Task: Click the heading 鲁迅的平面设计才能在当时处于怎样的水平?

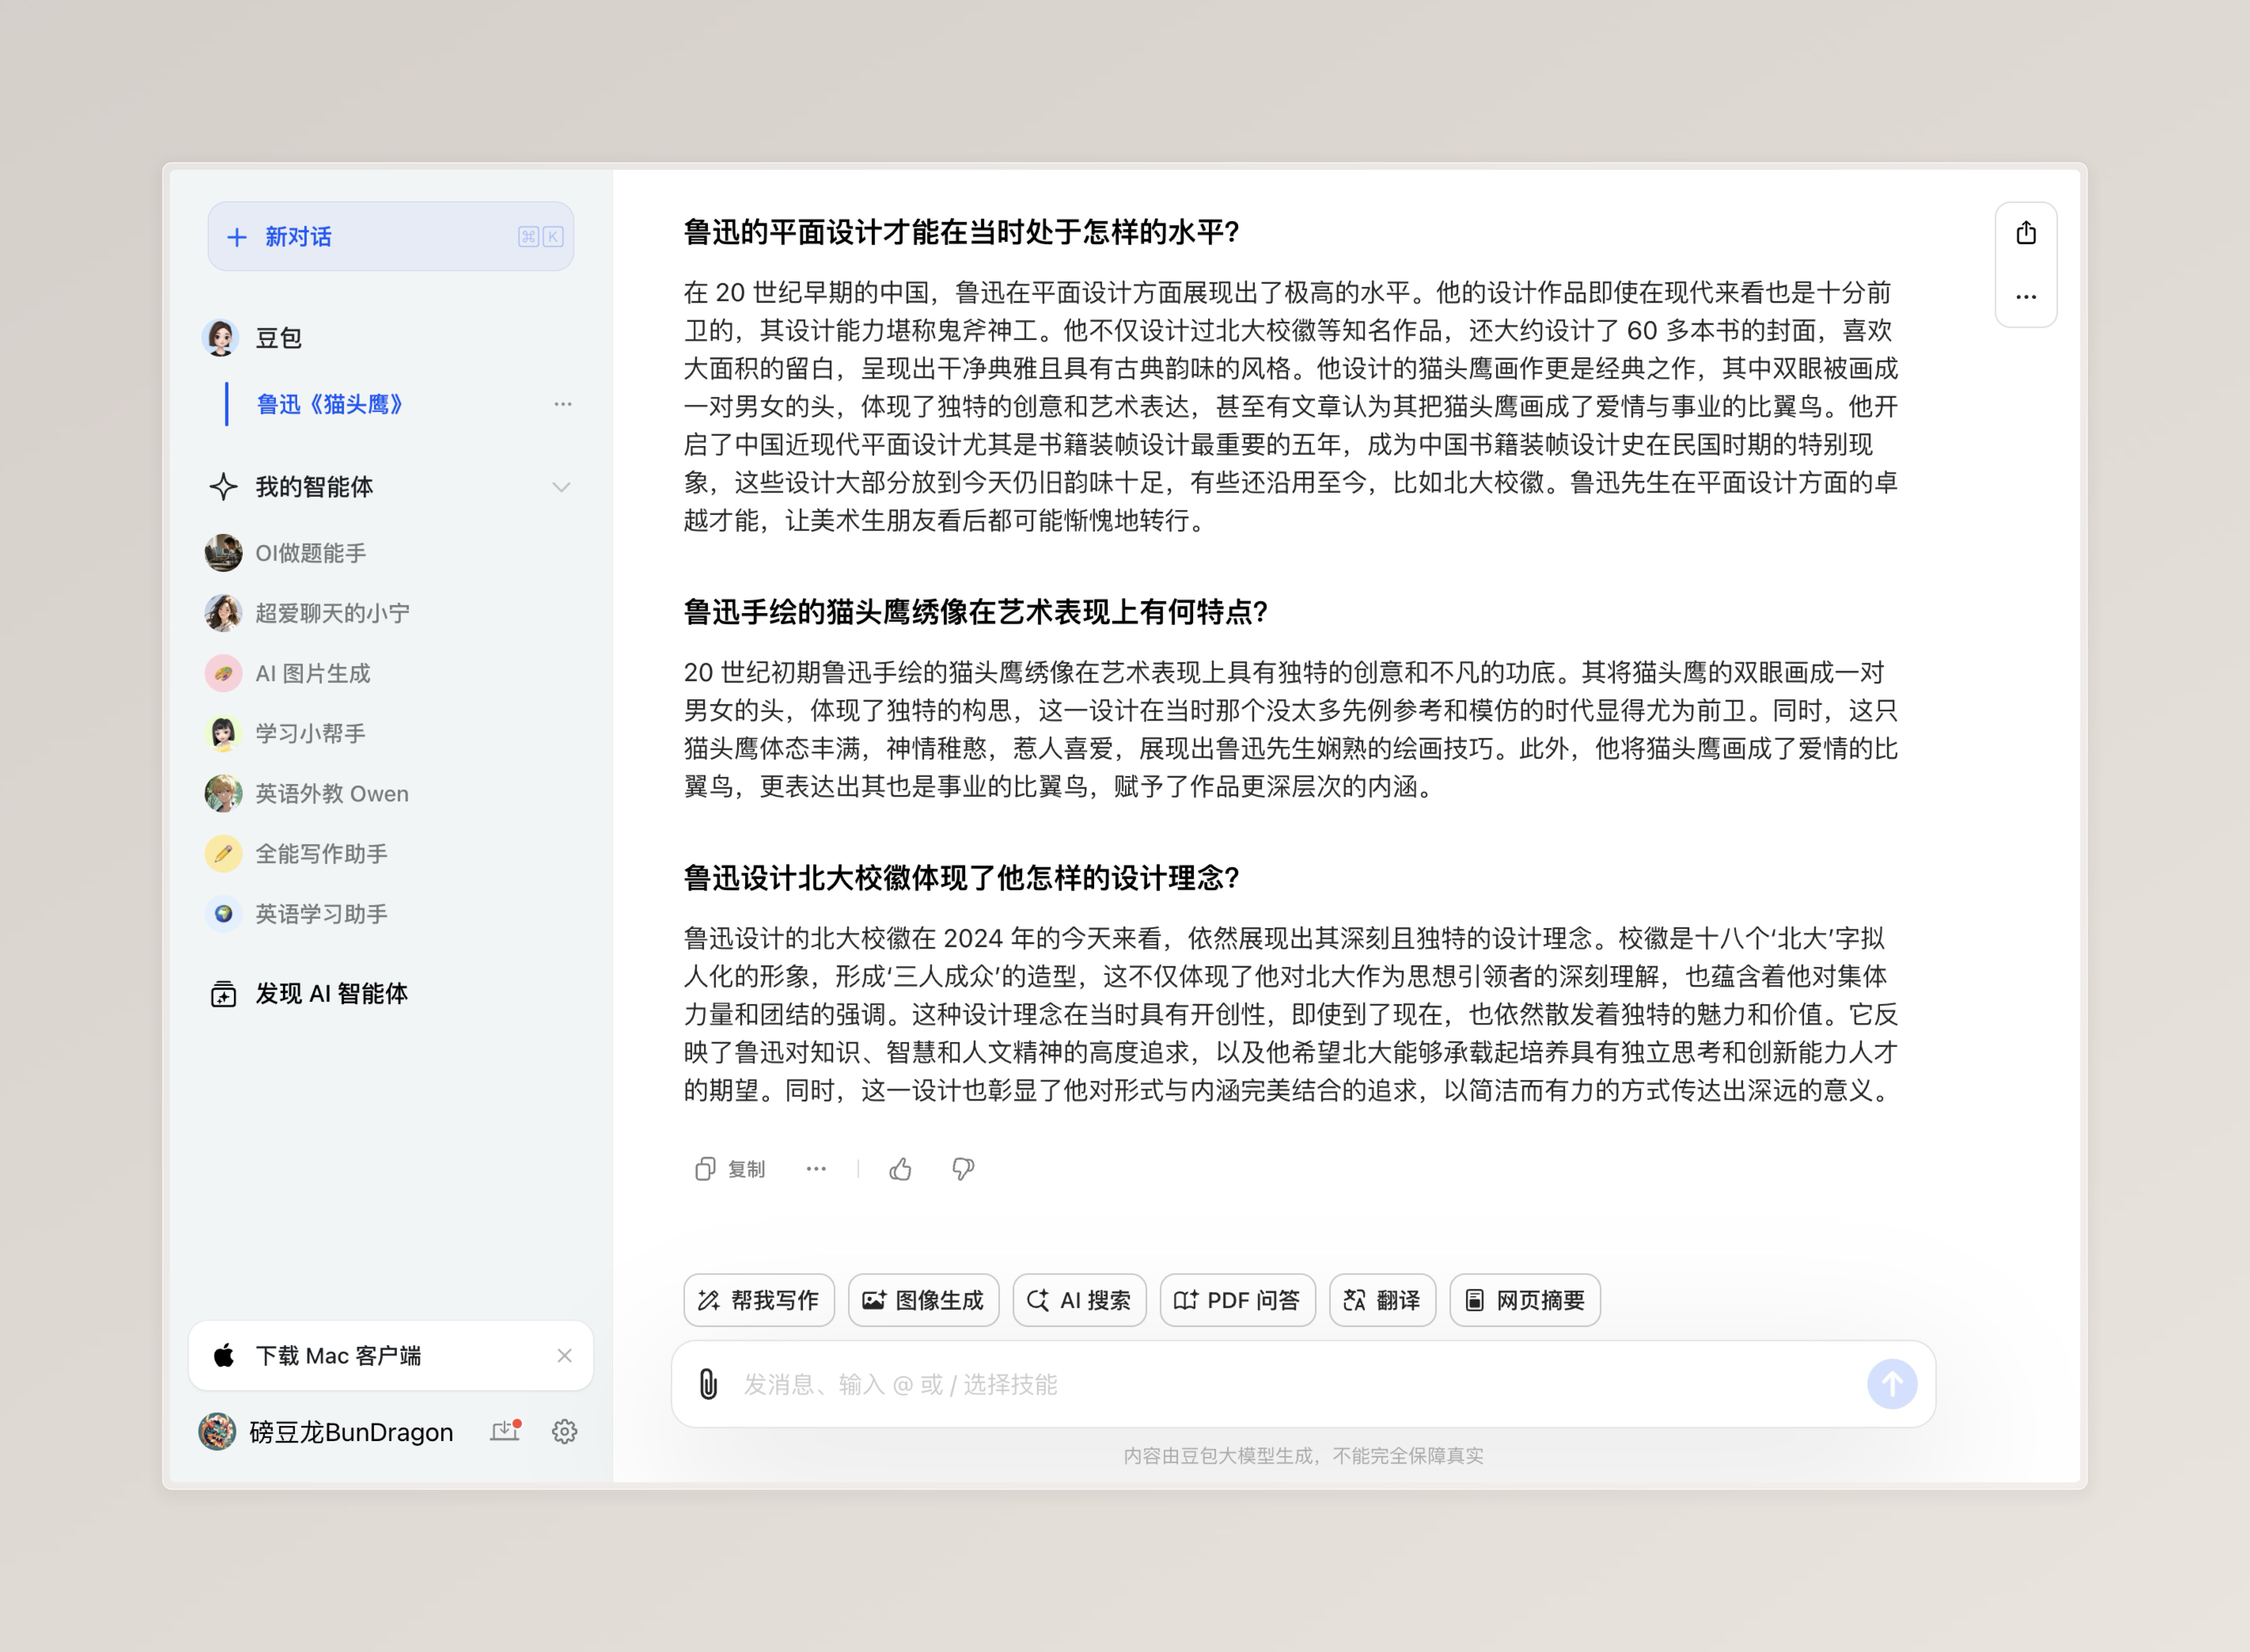Action: coord(961,232)
